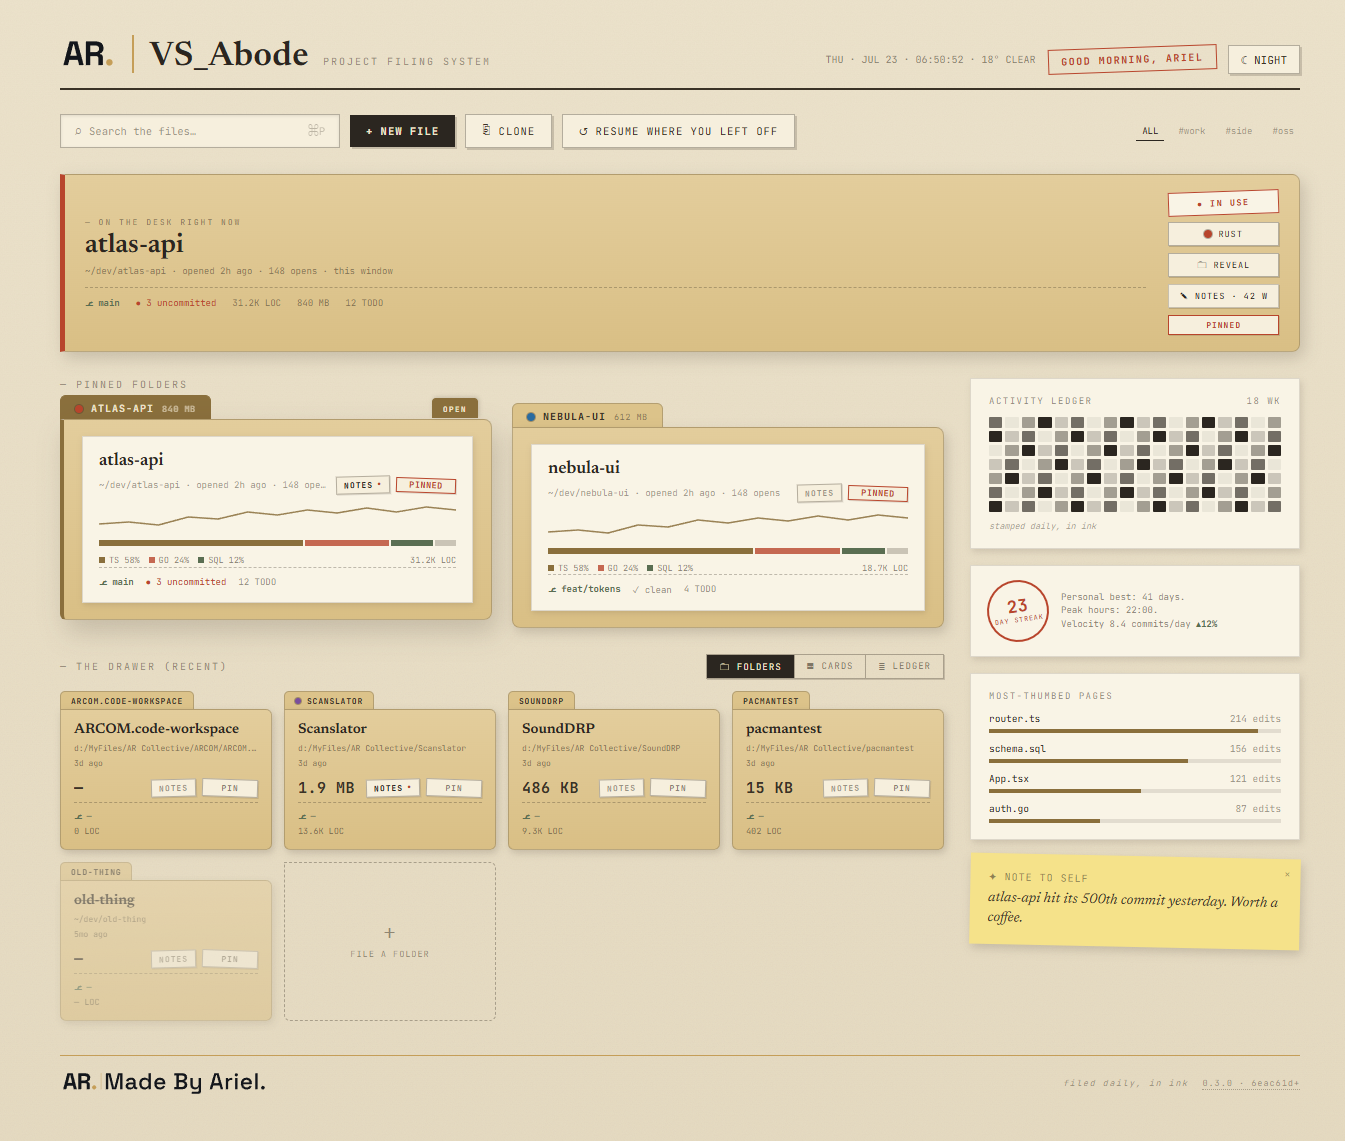
Task: Open the Scanslator folder title
Action: pyautogui.click(x=332, y=728)
